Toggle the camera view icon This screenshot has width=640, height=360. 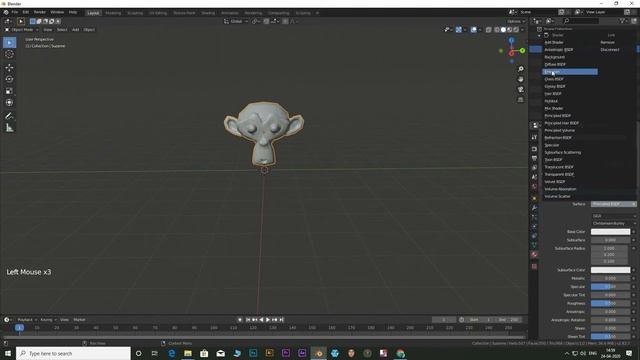pyautogui.click(x=521, y=89)
